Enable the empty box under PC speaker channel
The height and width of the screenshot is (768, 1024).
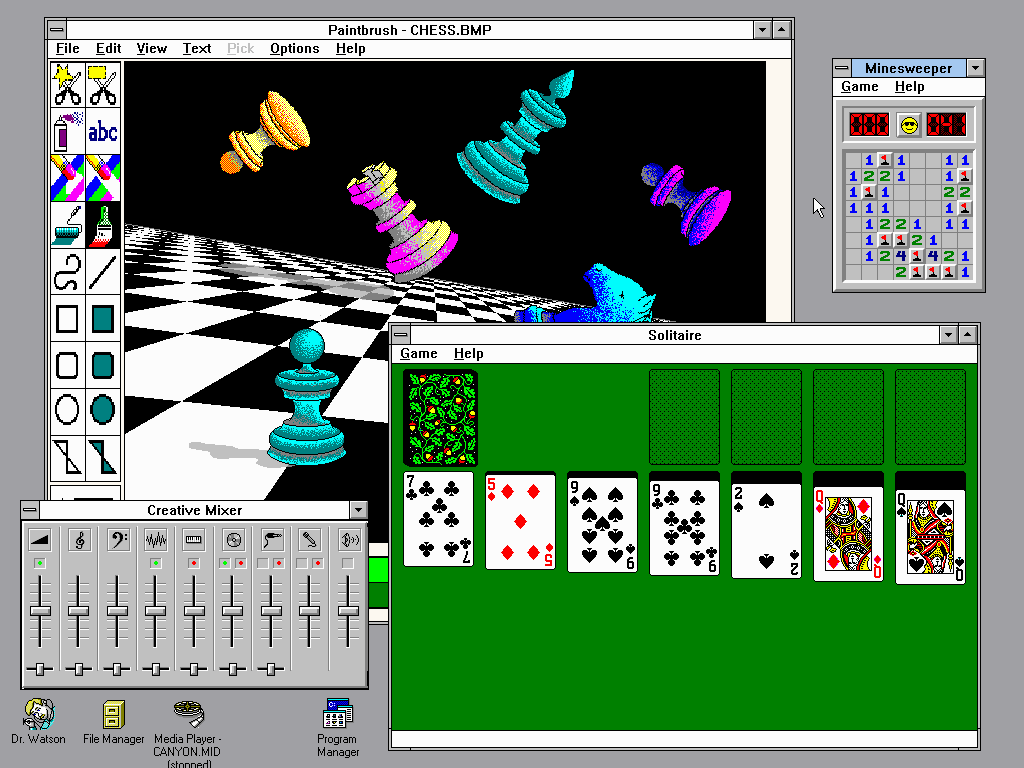coord(348,563)
